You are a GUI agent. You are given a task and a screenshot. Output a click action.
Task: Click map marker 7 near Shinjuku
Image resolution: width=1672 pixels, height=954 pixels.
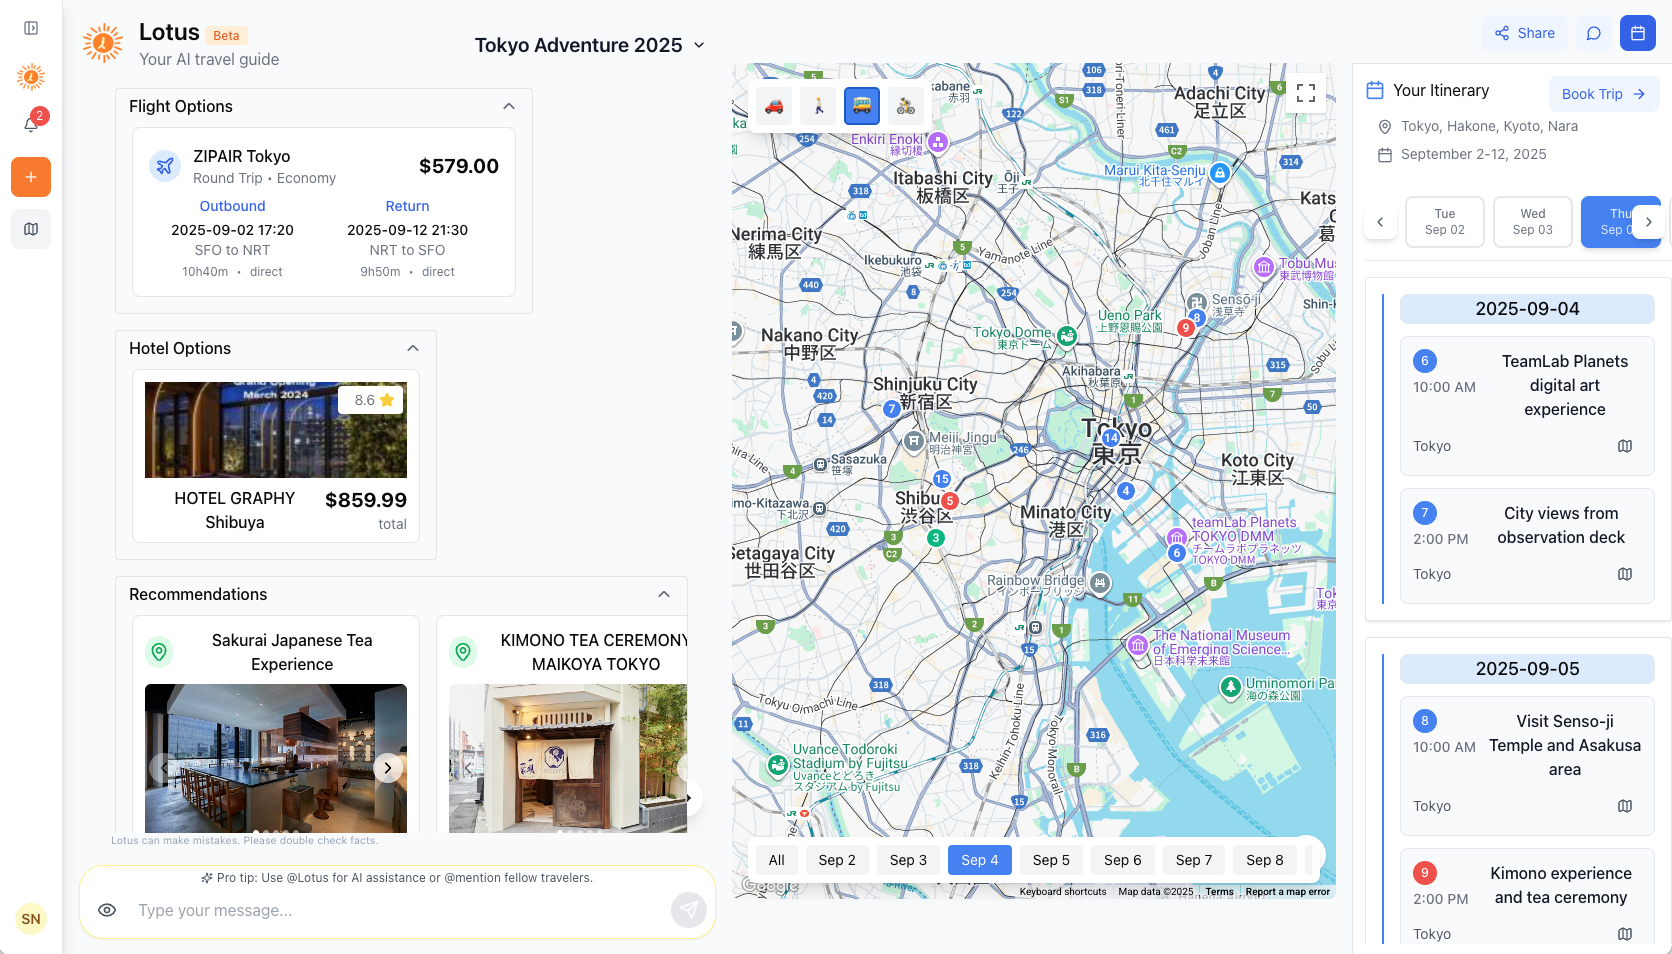(892, 409)
